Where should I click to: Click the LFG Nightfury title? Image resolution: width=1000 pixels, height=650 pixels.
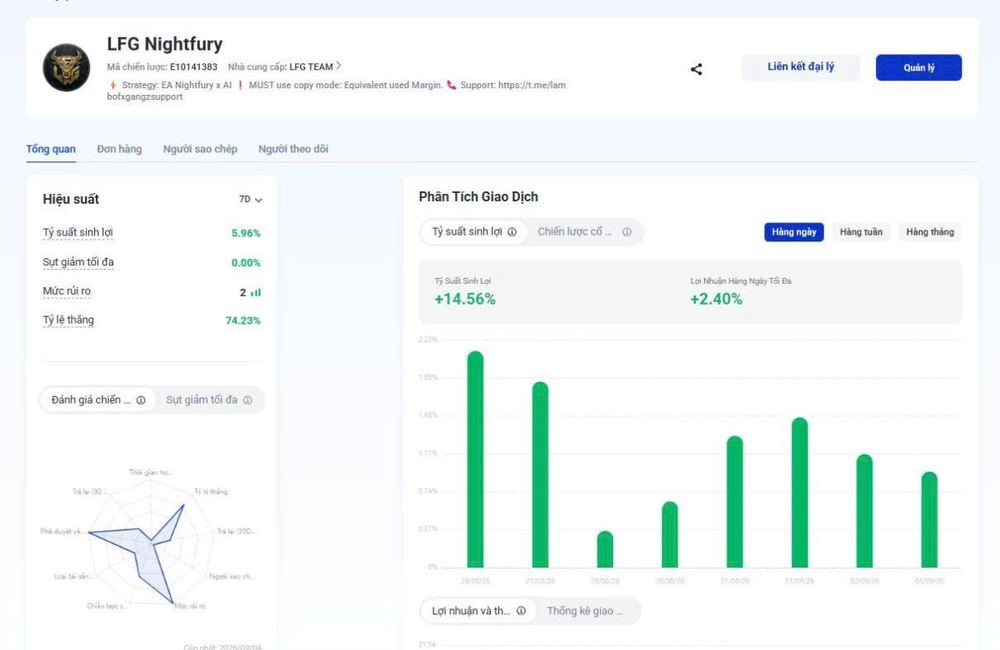(165, 44)
